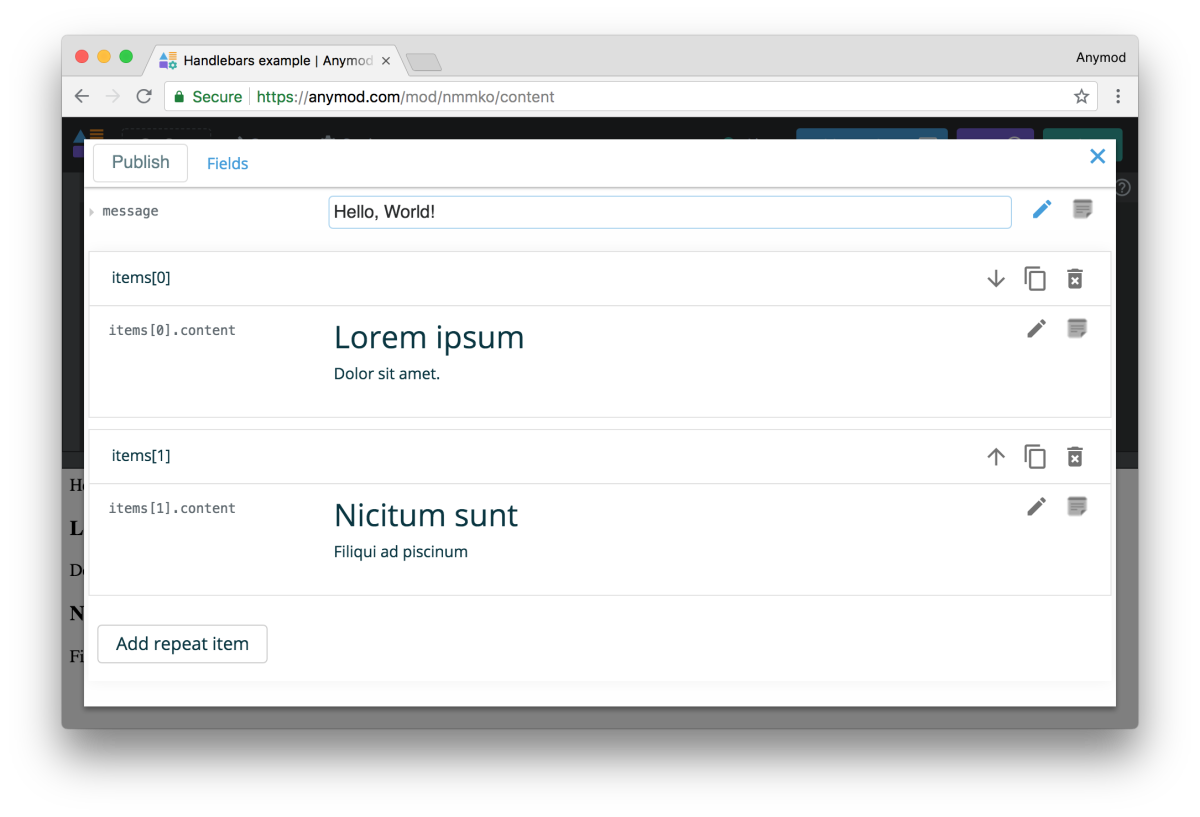Image resolution: width=1200 pixels, height=817 pixels.
Task: Reload the page in the browser
Action: pyautogui.click(x=144, y=97)
